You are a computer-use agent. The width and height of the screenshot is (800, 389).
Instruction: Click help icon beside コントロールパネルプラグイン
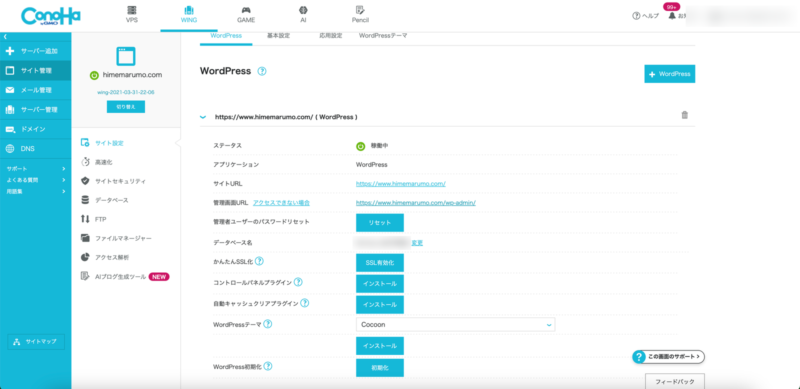[x=298, y=282]
